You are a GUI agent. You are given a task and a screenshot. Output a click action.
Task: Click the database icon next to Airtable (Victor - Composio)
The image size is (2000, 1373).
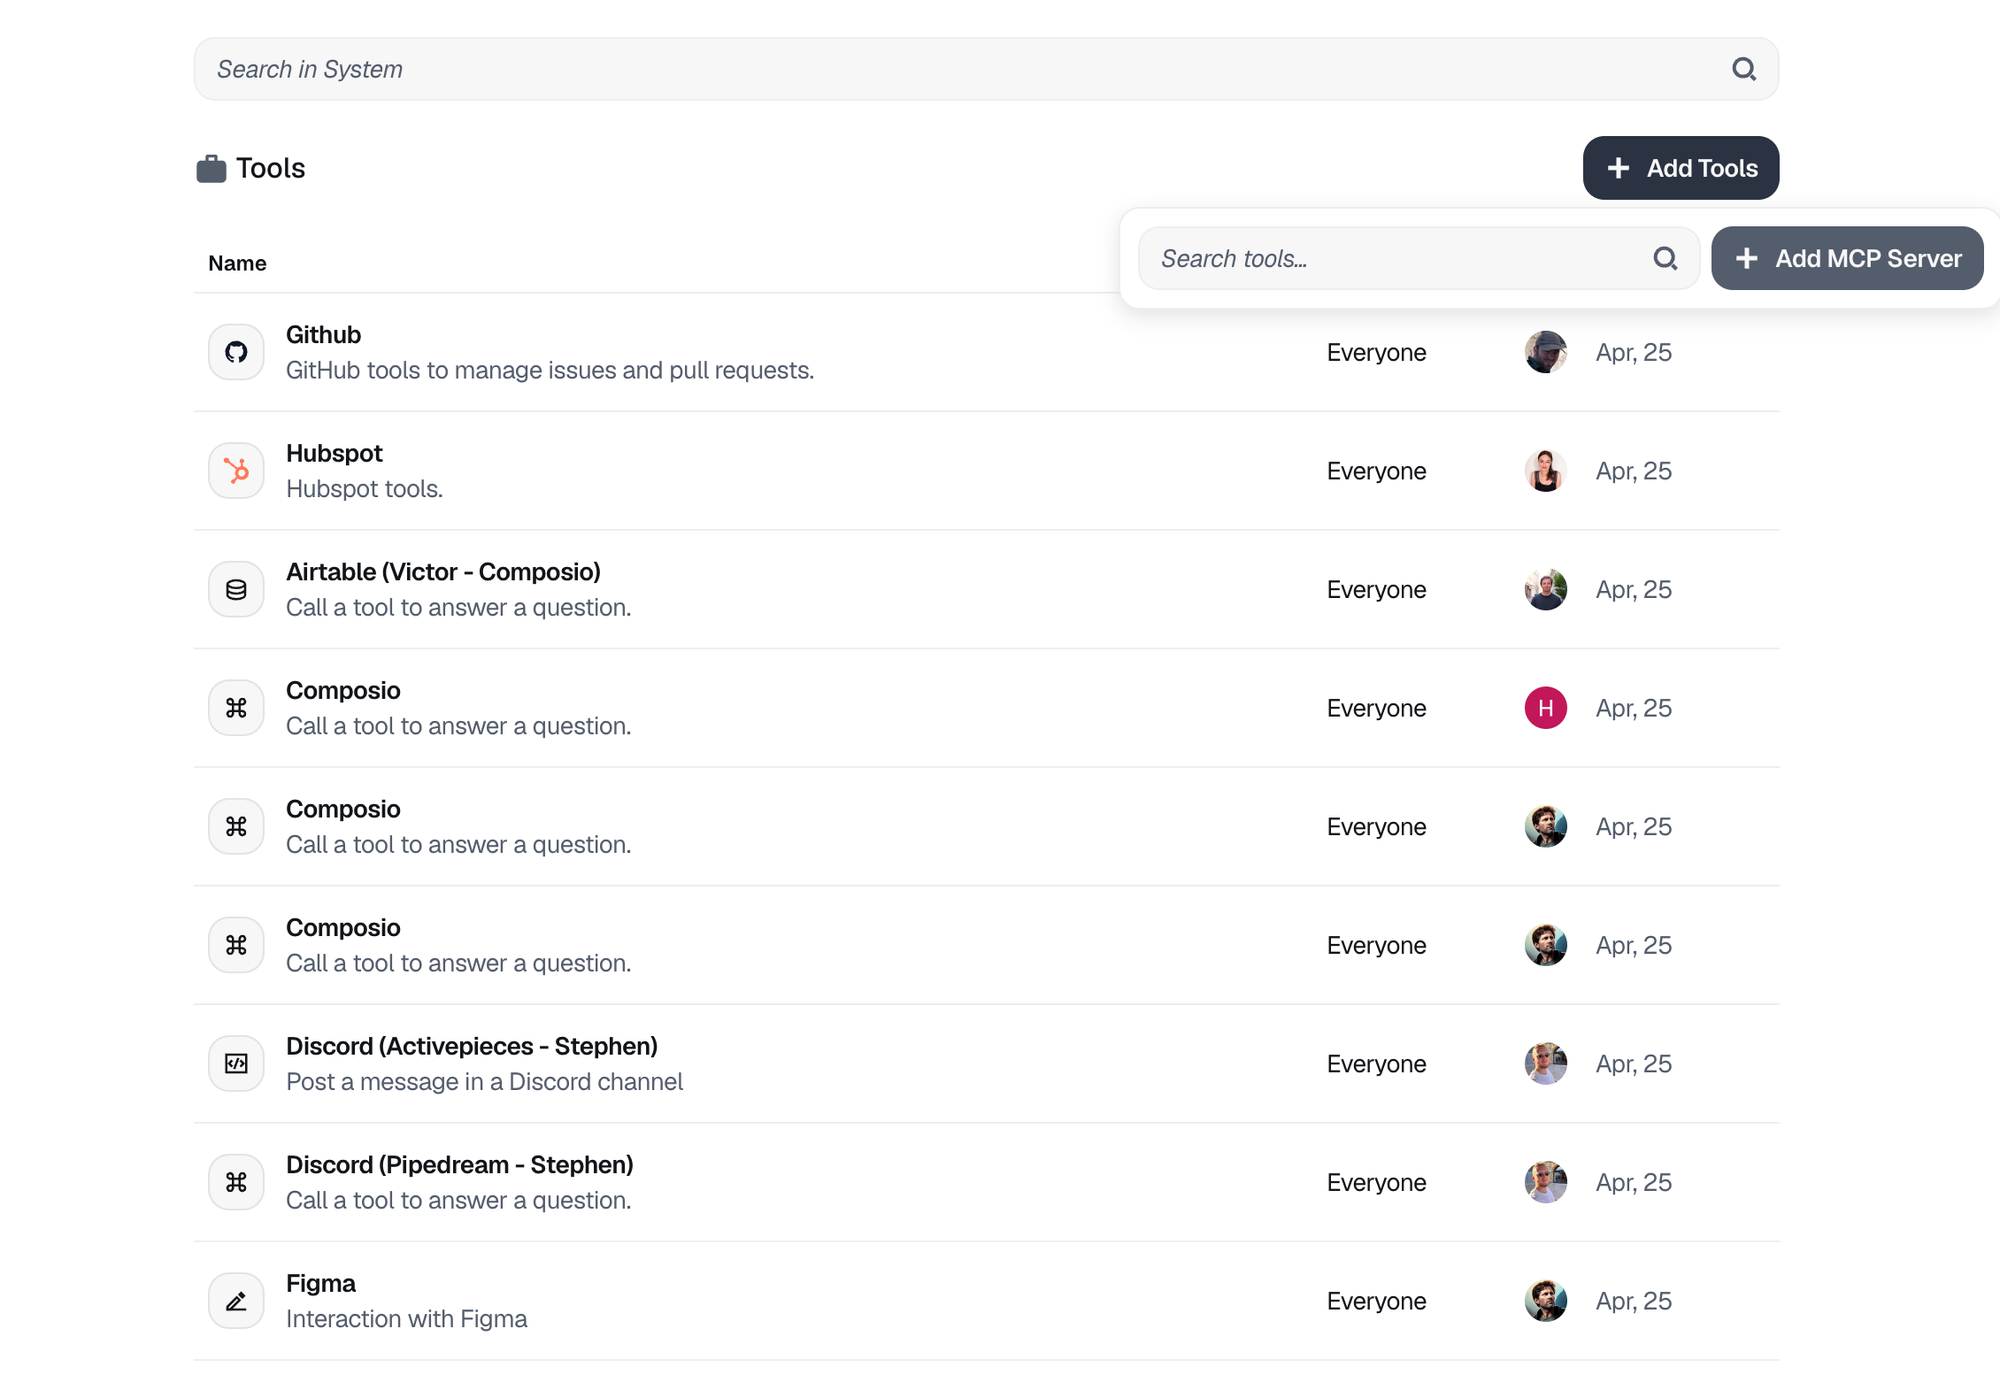pyautogui.click(x=235, y=589)
